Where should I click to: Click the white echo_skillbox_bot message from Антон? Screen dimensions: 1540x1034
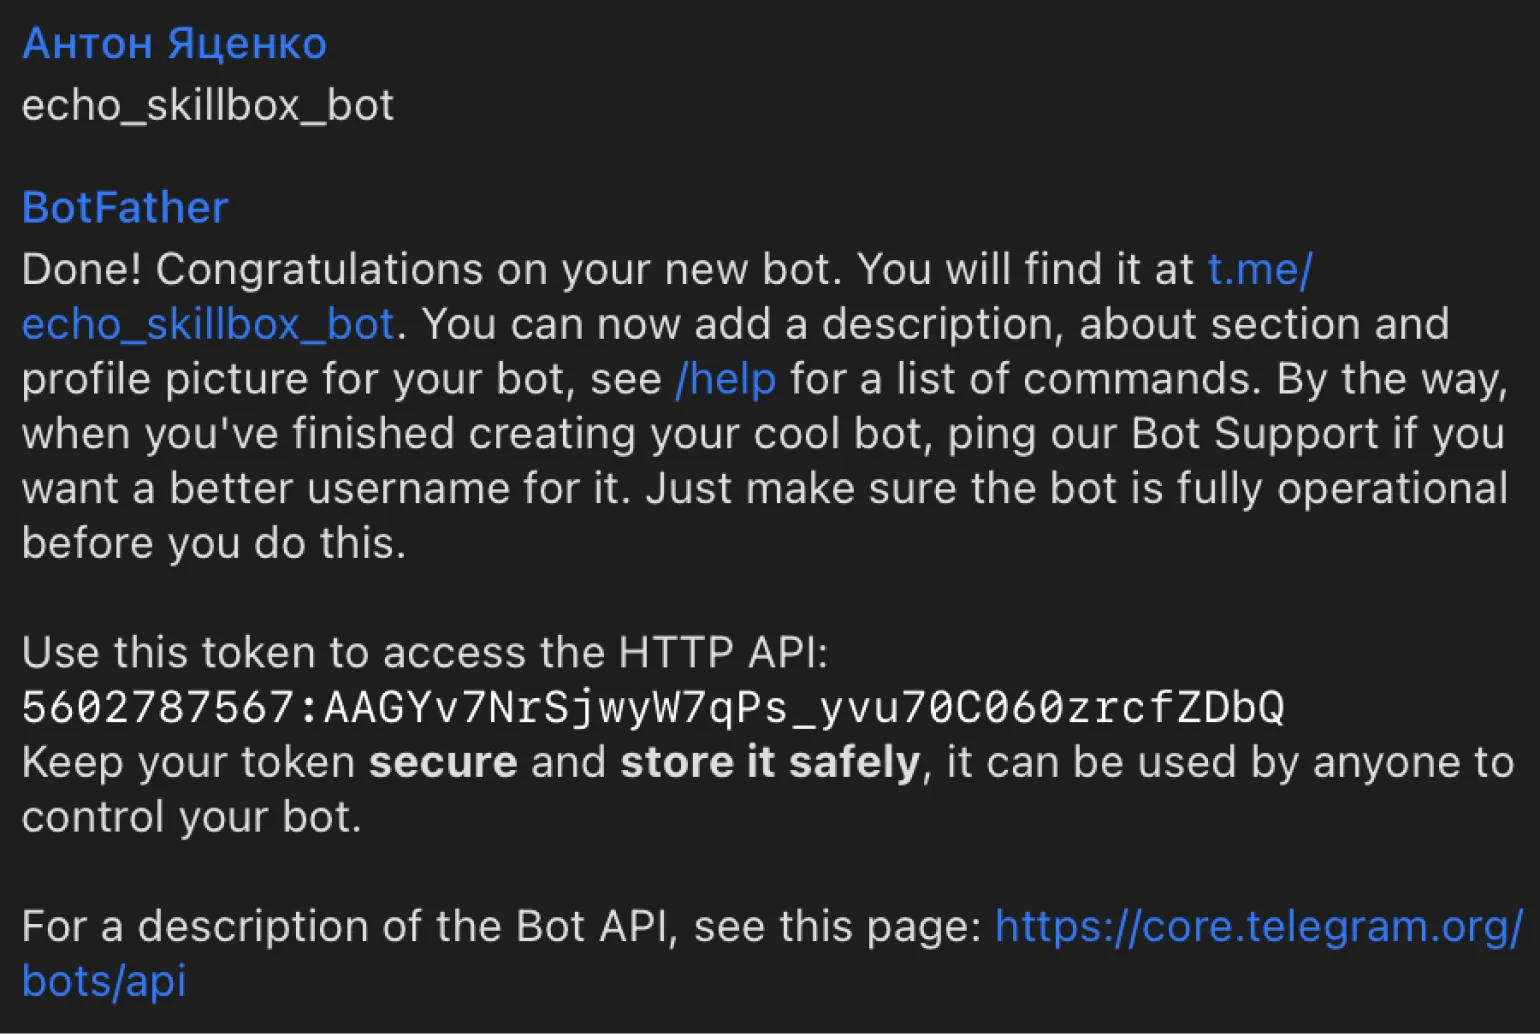208,106
